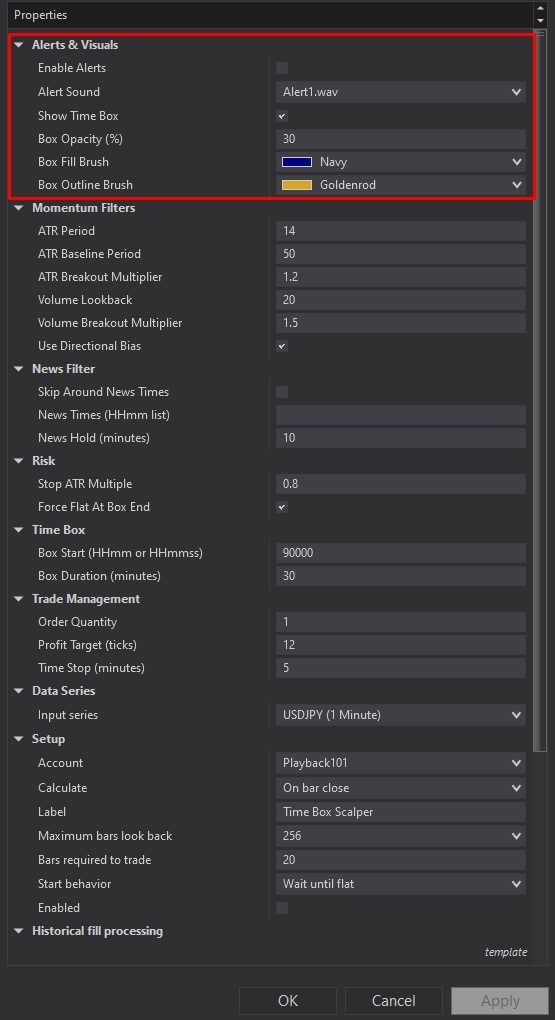Image resolution: width=555 pixels, height=1020 pixels.
Task: Click the scroll-up arrow in Properties header
Action: [539, 8]
